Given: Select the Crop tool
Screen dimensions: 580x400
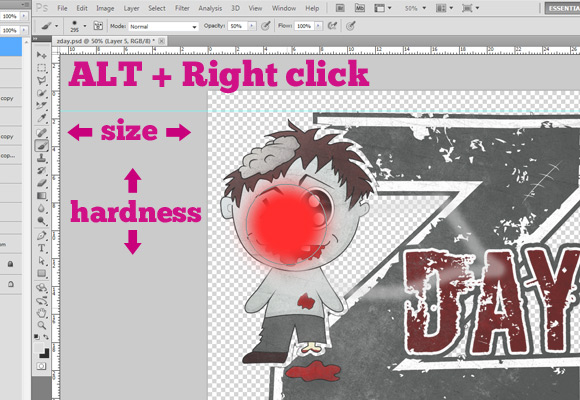Looking at the screenshot, I should point(41,105).
